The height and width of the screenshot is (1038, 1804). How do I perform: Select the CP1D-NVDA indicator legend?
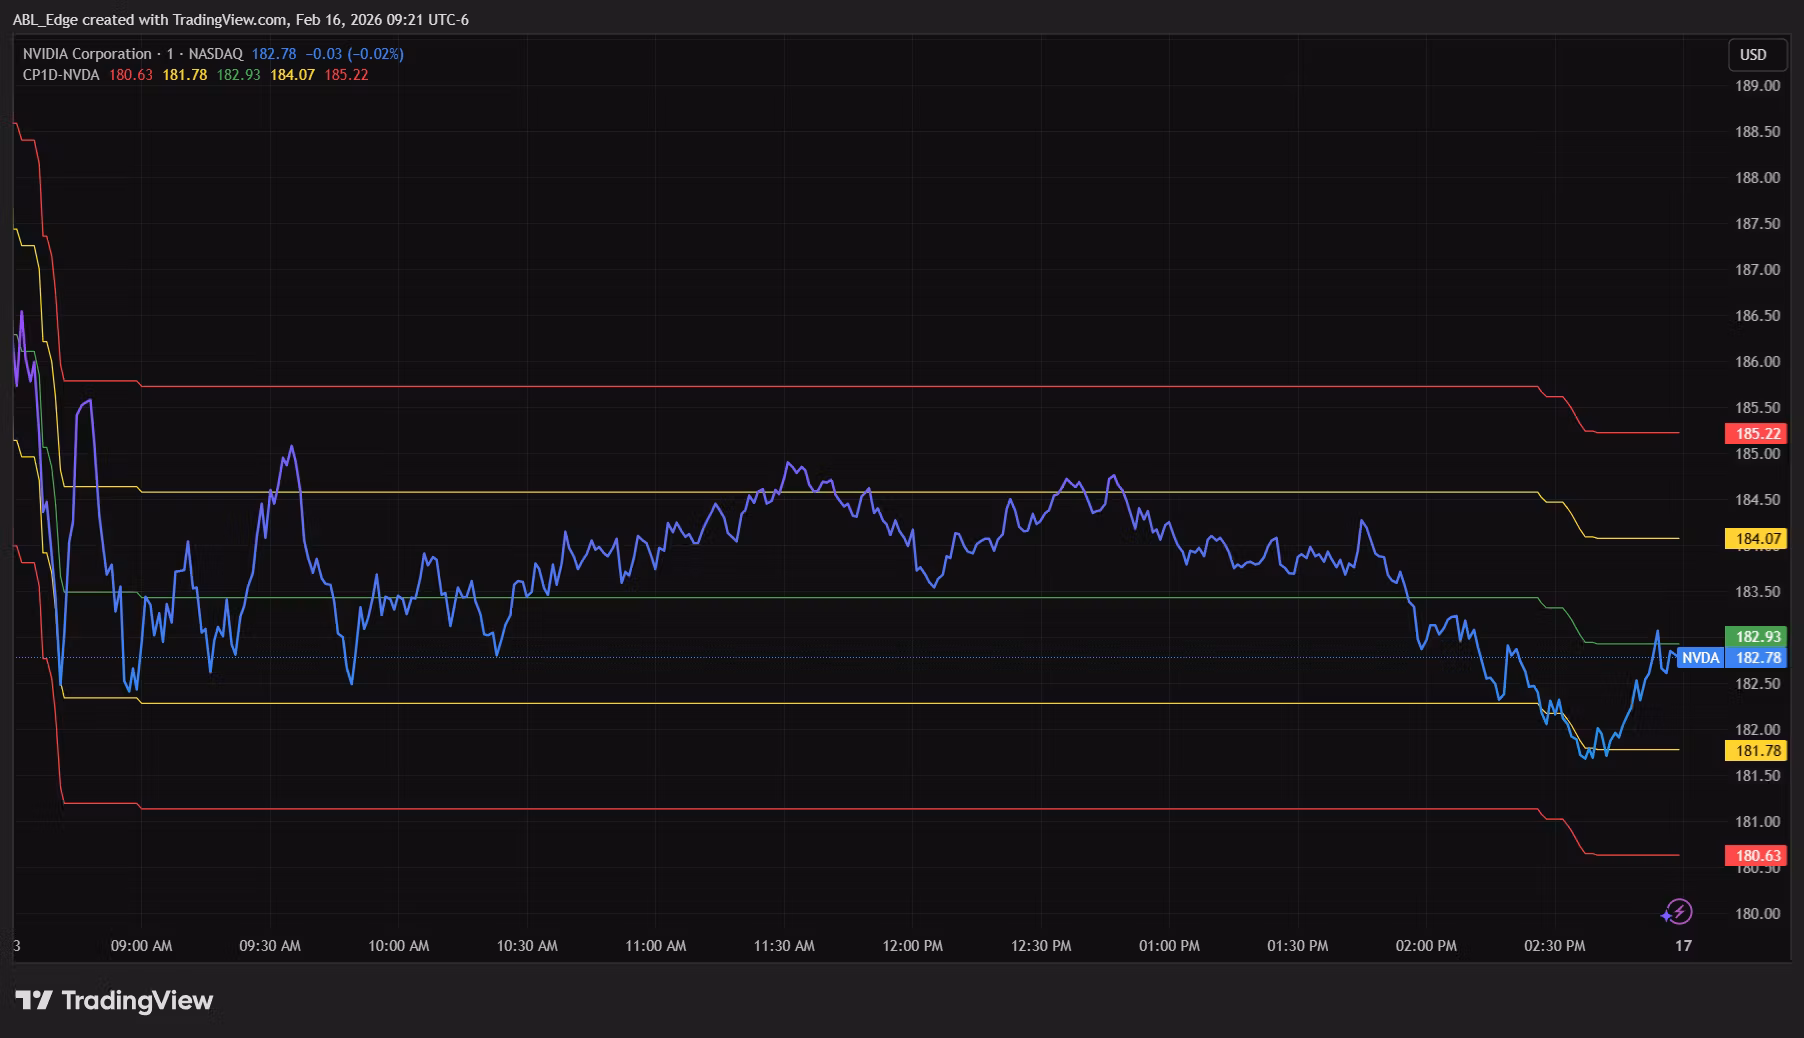click(61, 75)
